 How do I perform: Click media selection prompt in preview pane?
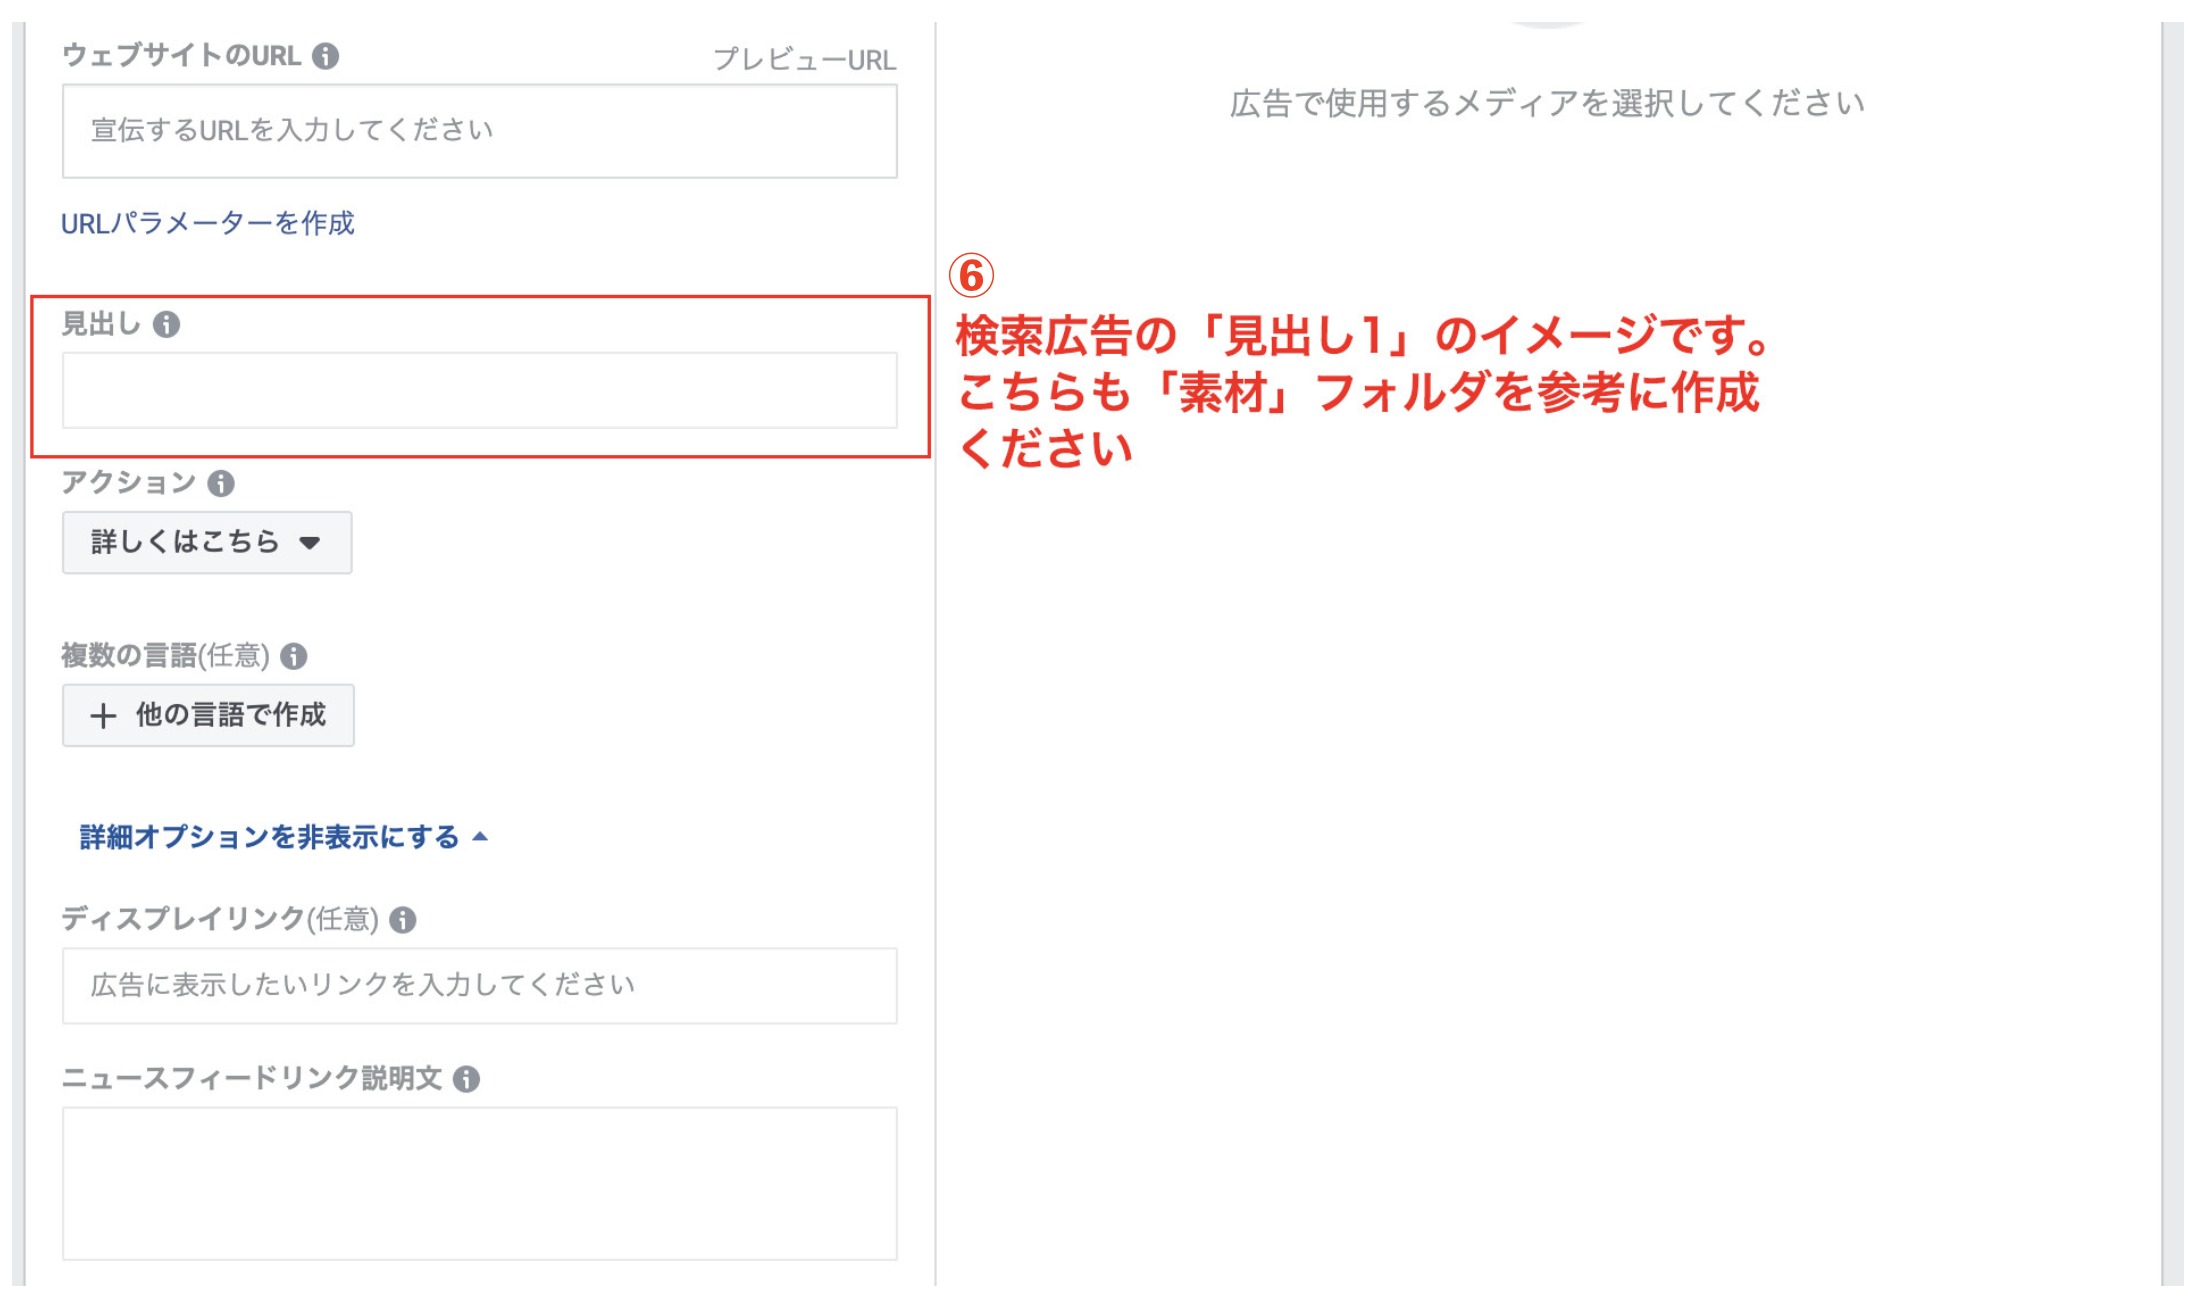[1546, 103]
